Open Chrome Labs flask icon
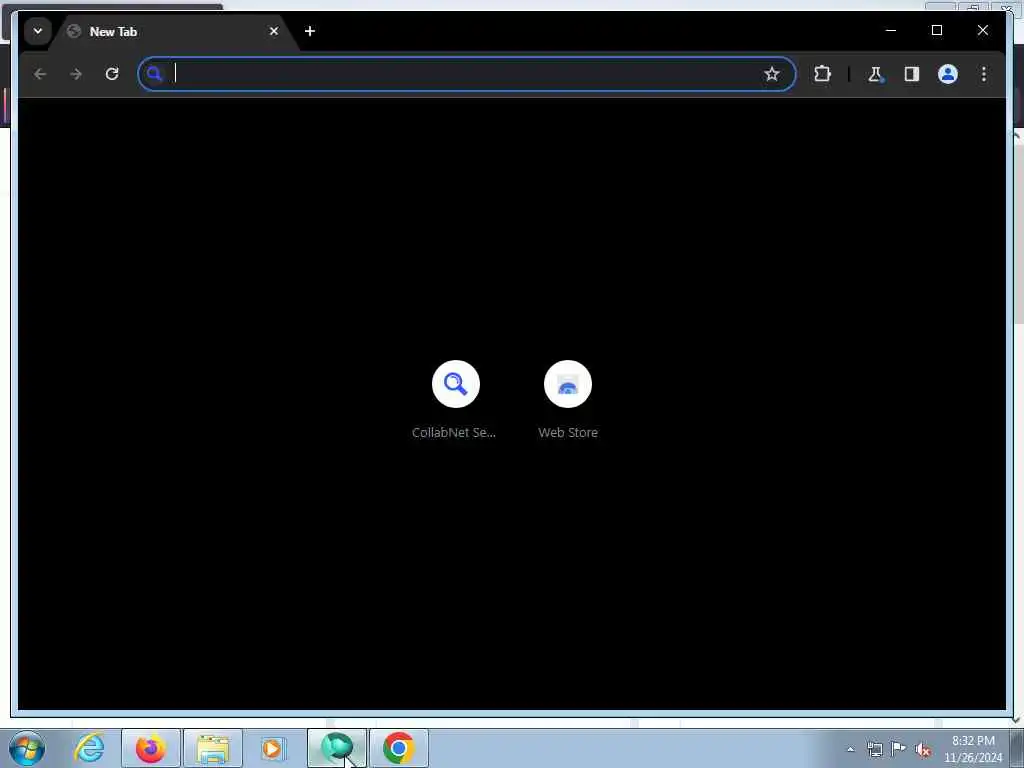The height and width of the screenshot is (768, 1024). 875,74
